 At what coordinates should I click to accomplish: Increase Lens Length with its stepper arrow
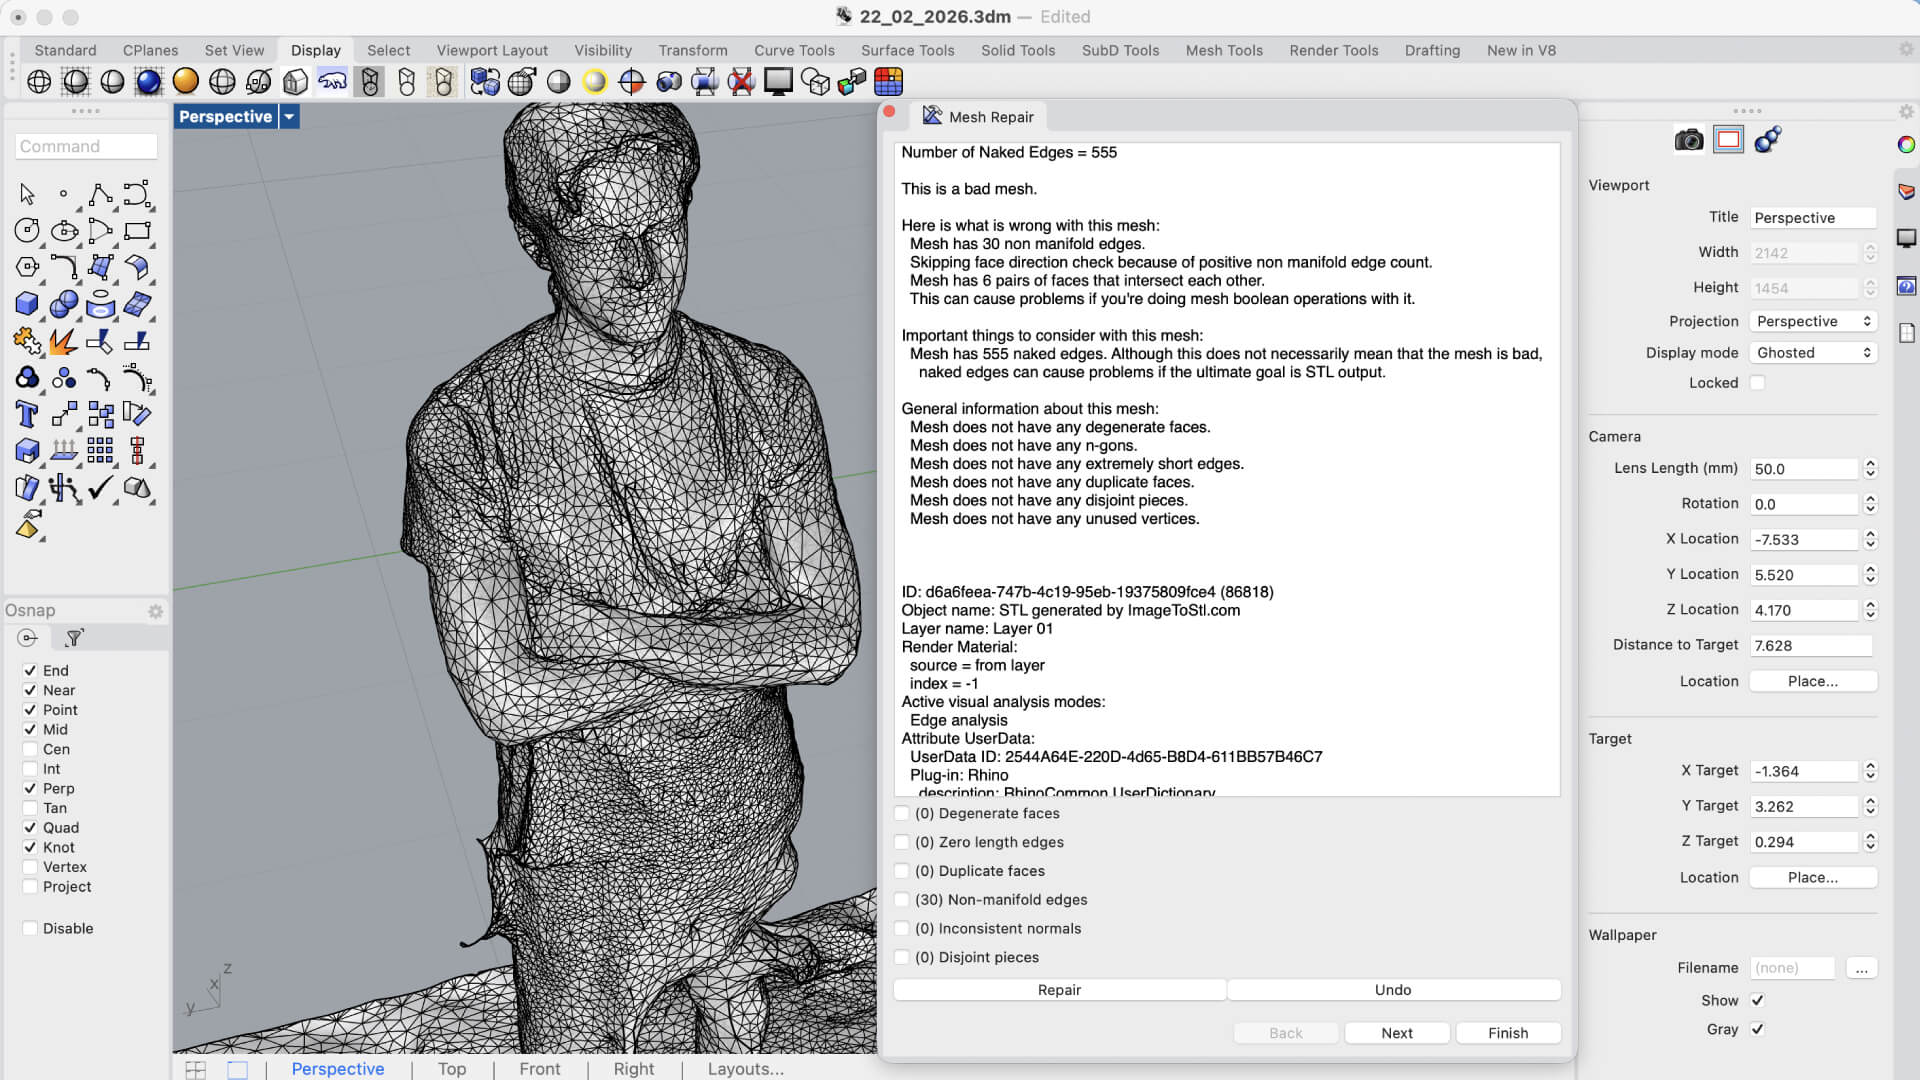click(1870, 463)
